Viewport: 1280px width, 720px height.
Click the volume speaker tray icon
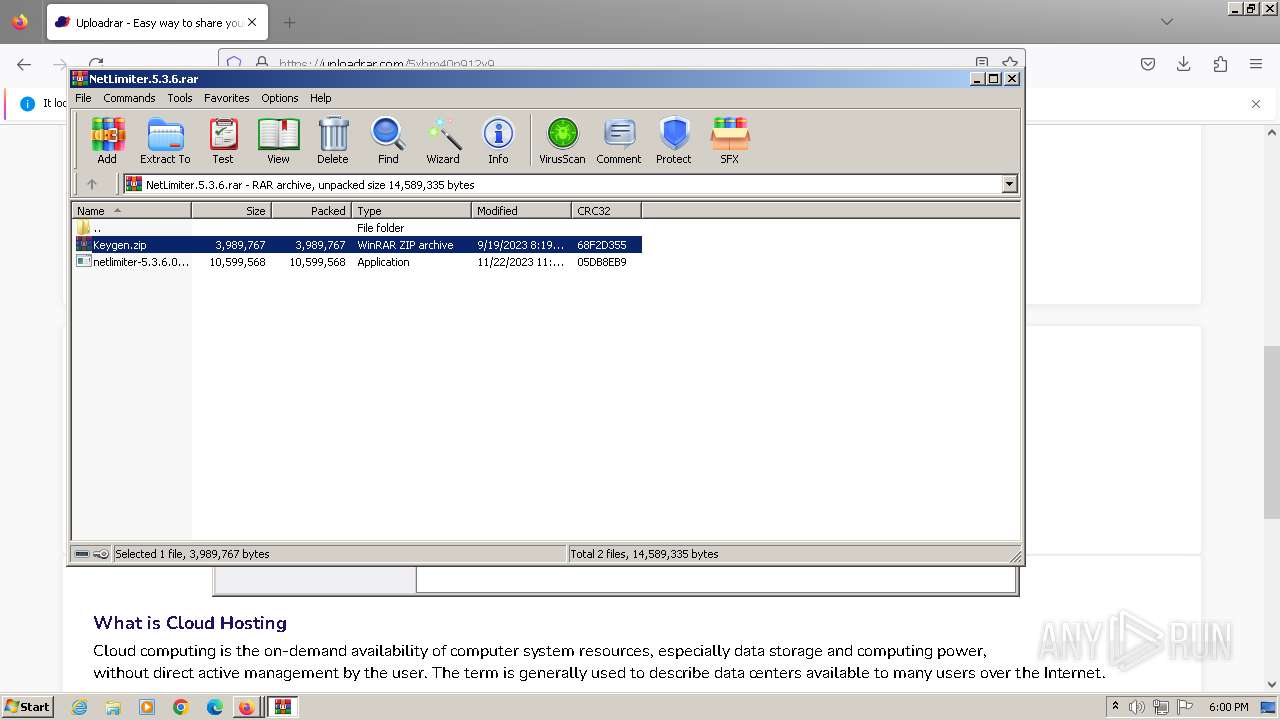1137,707
